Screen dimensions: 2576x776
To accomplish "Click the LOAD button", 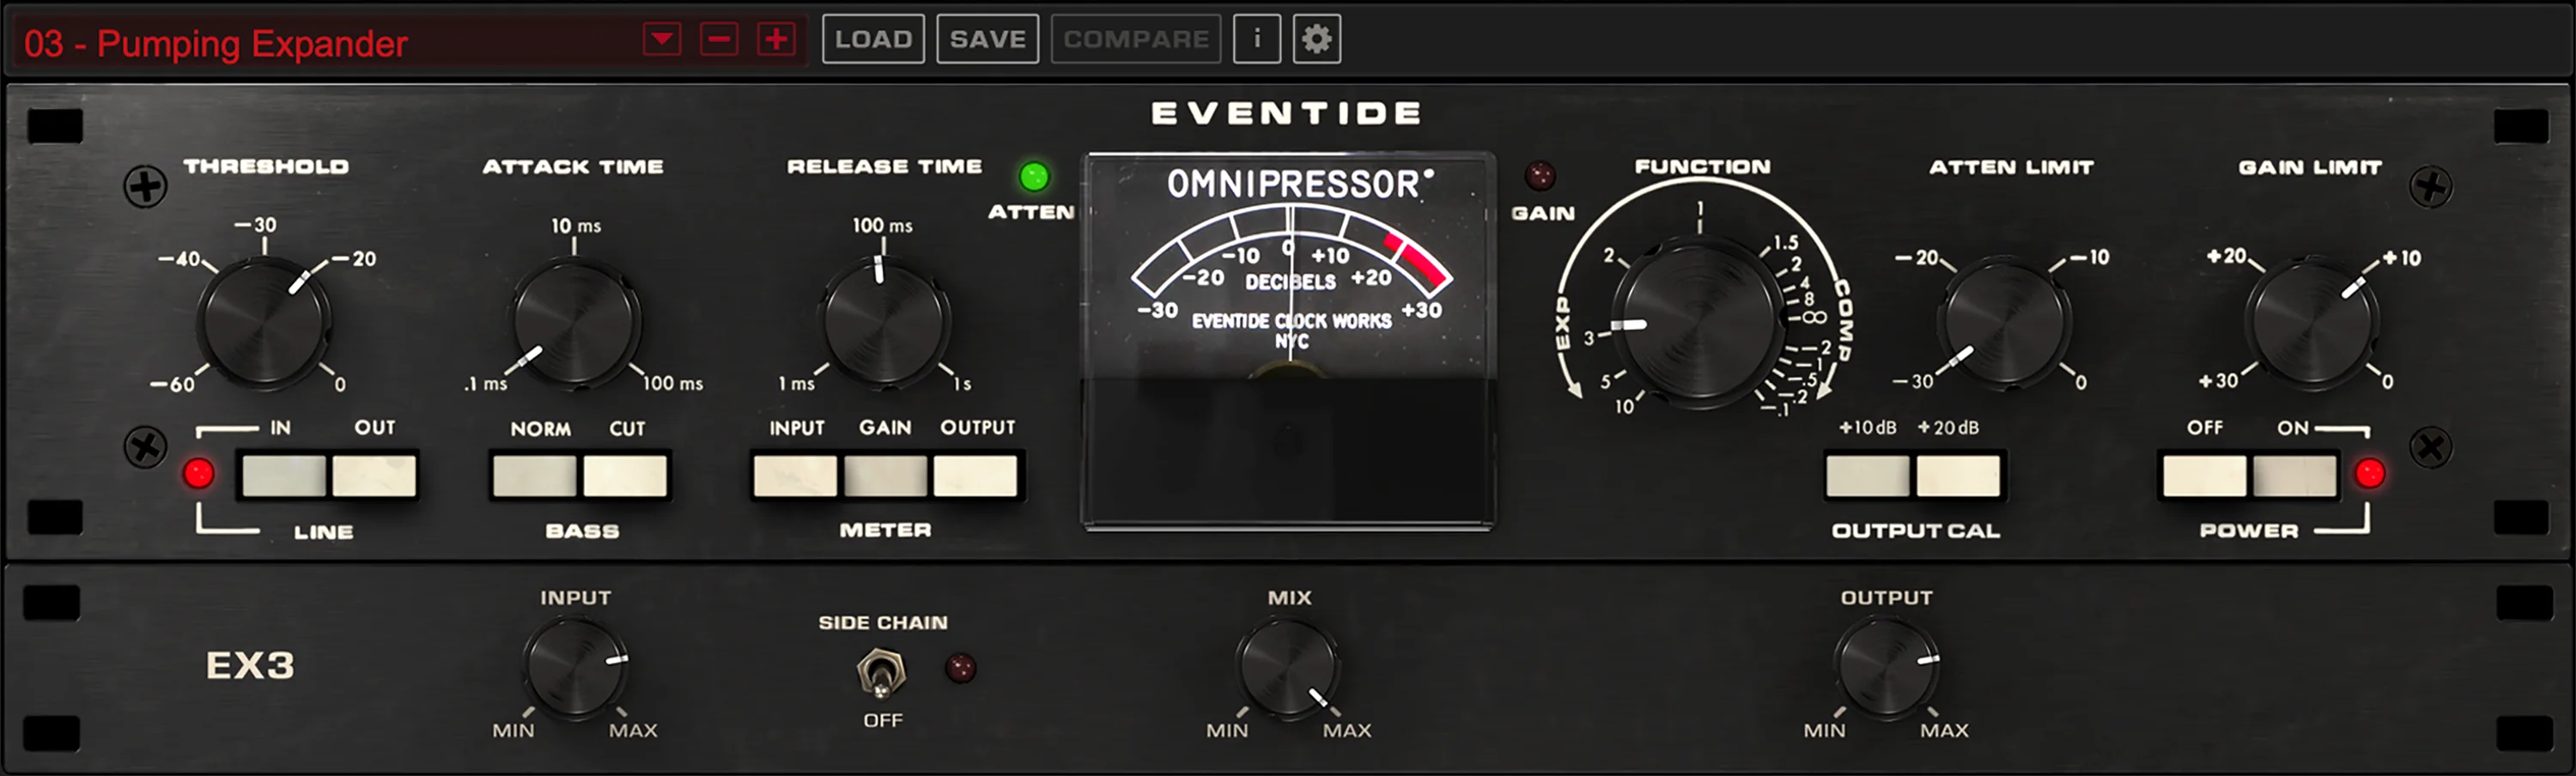I will pyautogui.click(x=872, y=39).
